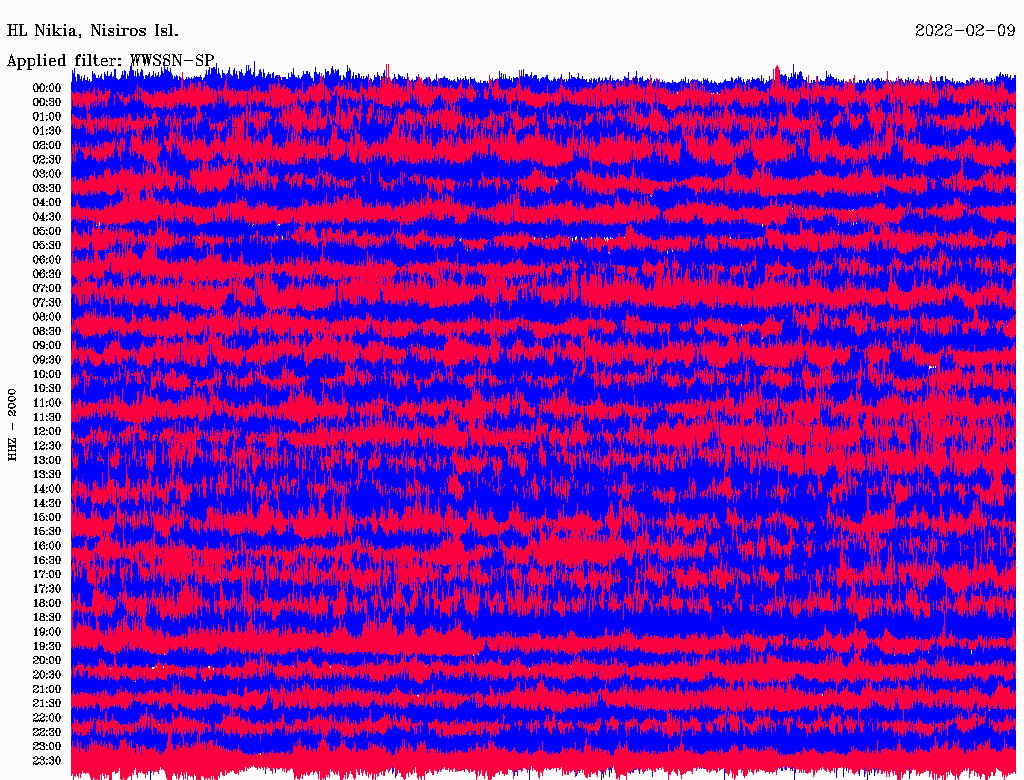
Task: Choose the 10:00 time label
Action: [47, 374]
